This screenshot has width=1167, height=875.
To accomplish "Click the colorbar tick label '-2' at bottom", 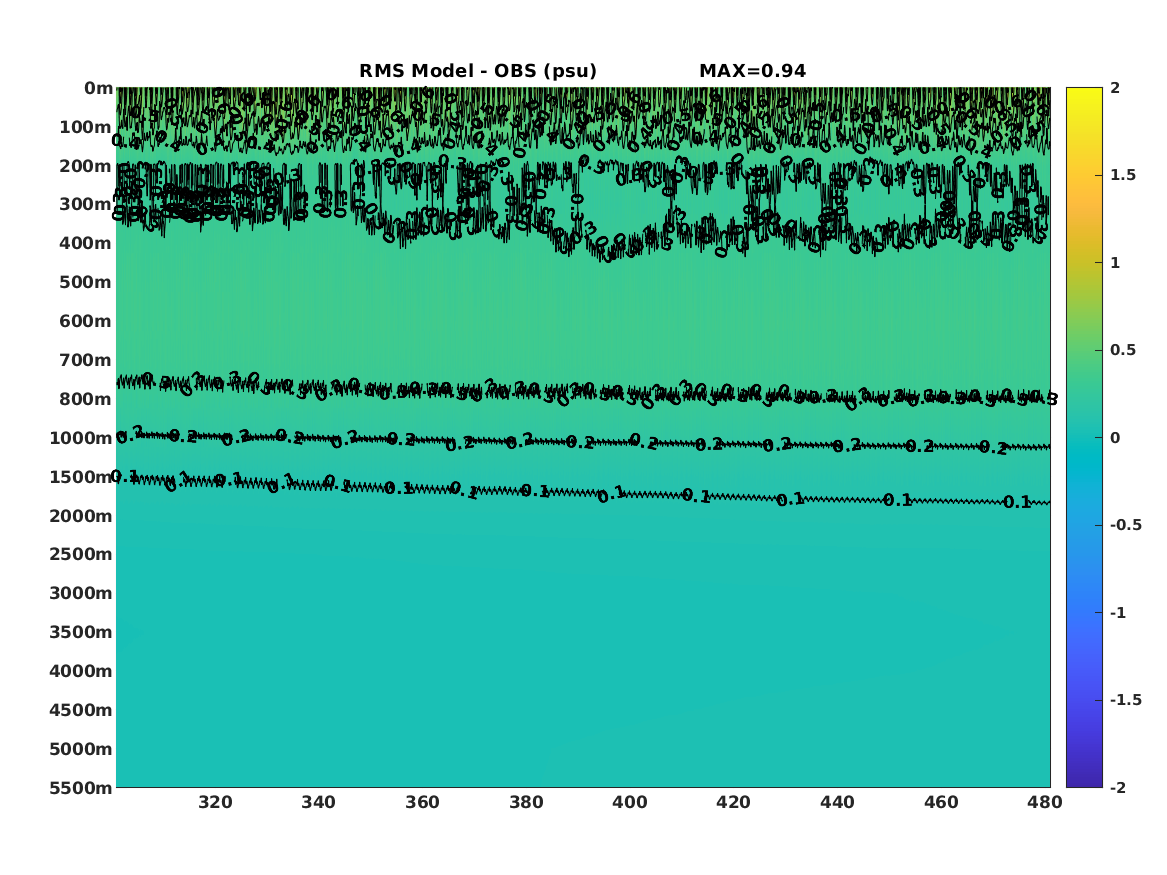I will (x=1118, y=787).
